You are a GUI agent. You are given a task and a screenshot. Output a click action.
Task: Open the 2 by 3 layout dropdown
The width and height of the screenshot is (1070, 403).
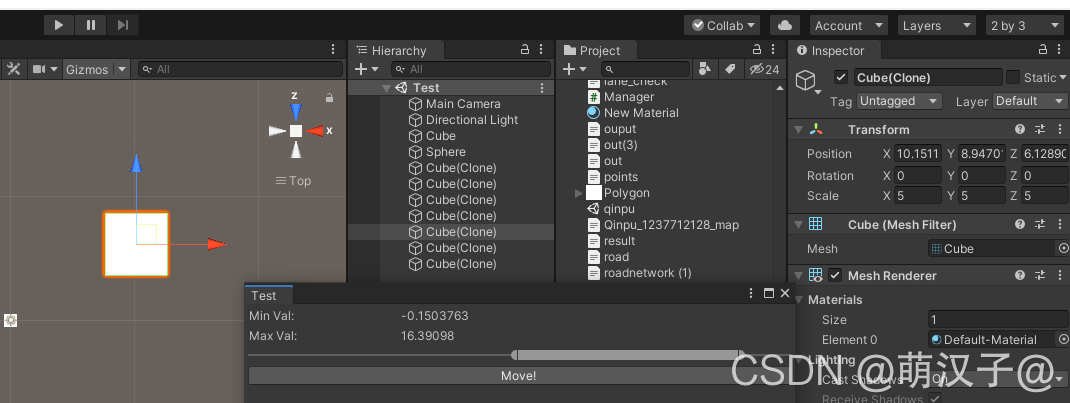pyautogui.click(x=1025, y=25)
